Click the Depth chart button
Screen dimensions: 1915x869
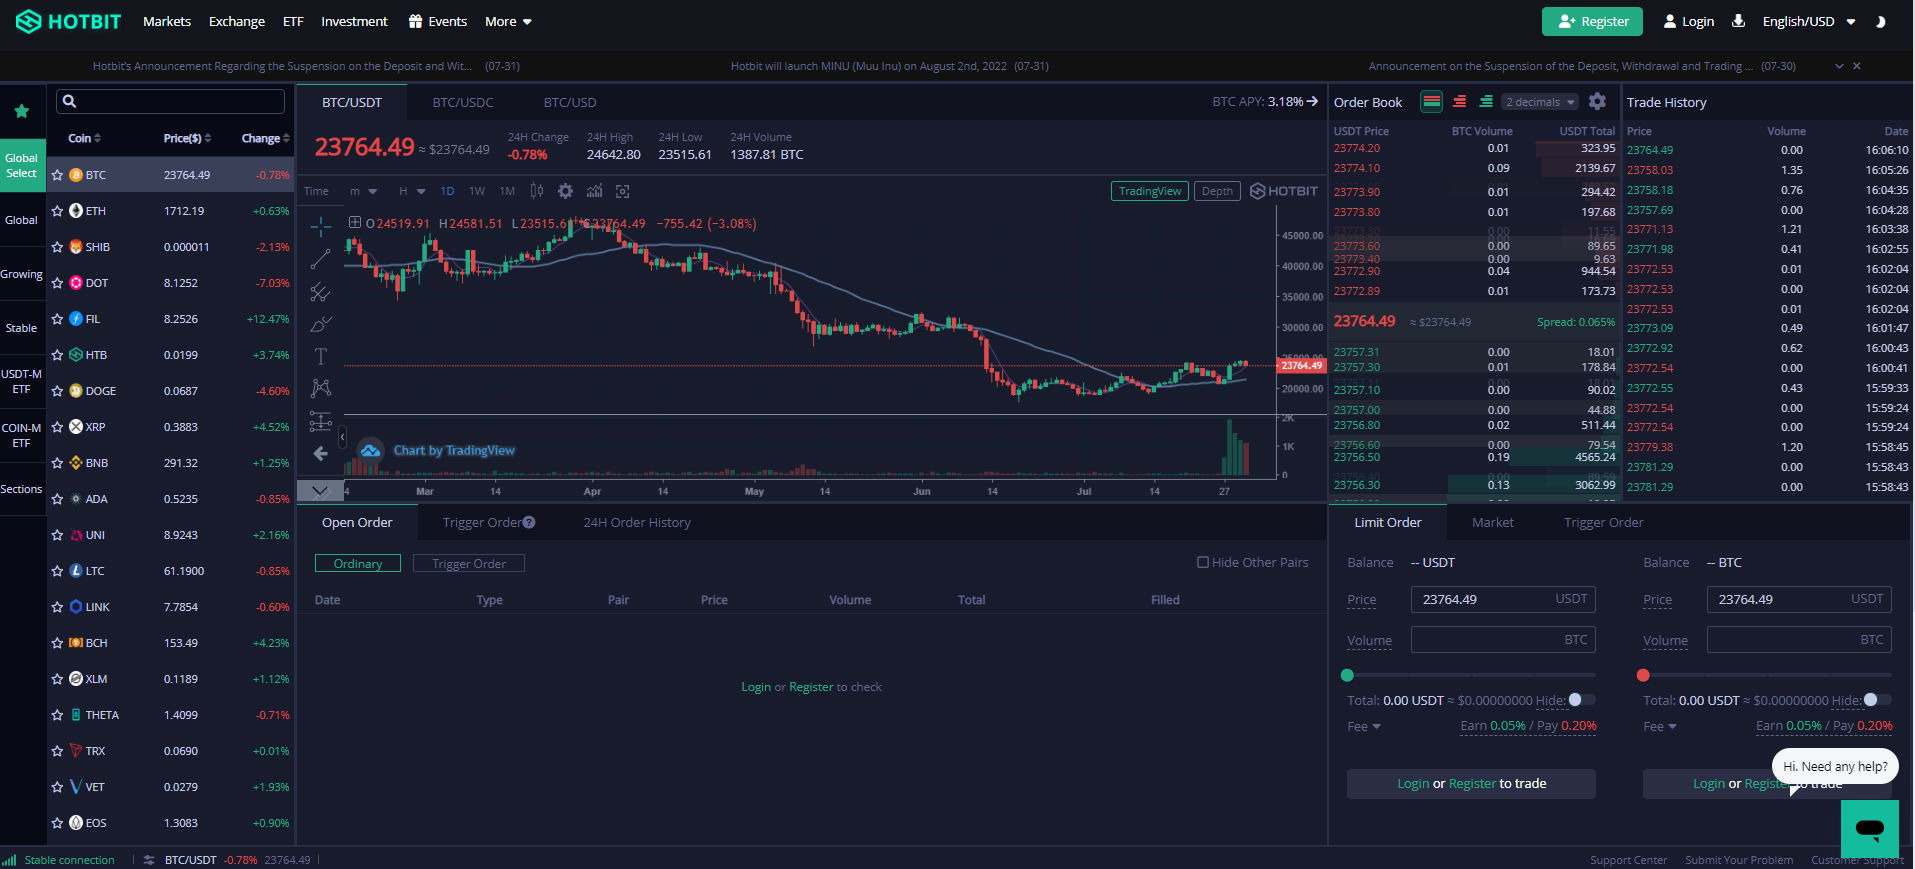tap(1217, 191)
